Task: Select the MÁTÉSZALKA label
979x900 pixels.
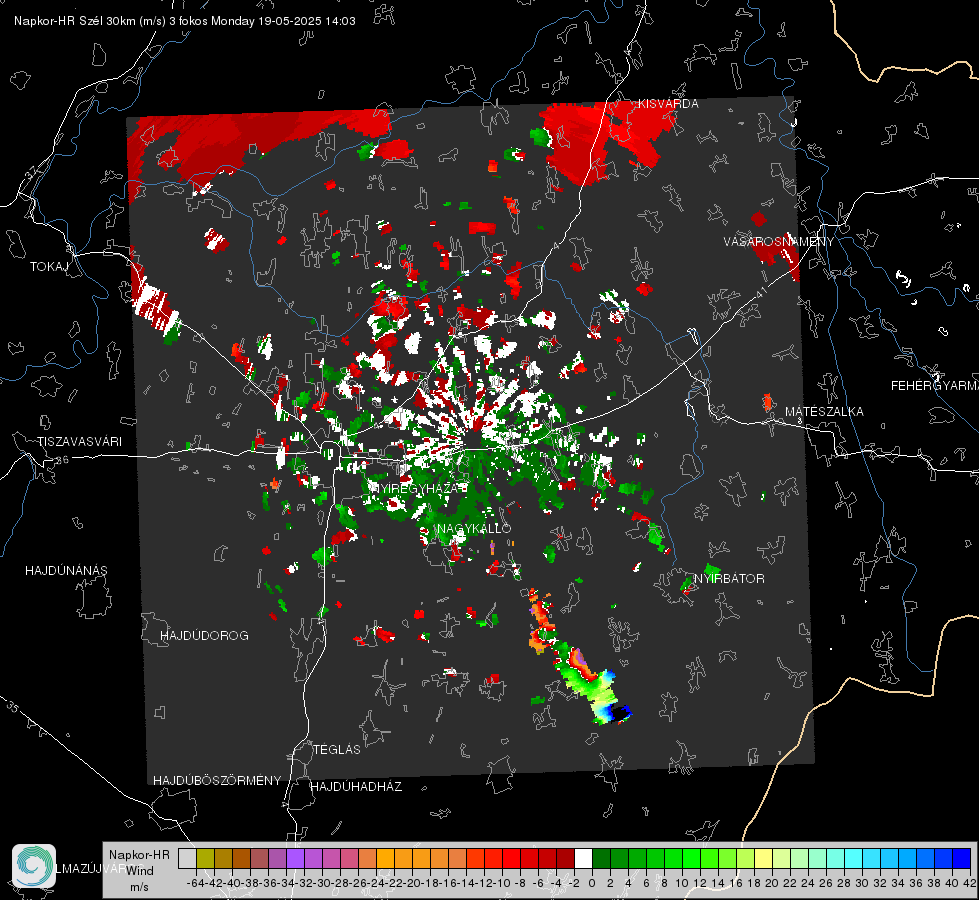Action: pyautogui.click(x=824, y=412)
